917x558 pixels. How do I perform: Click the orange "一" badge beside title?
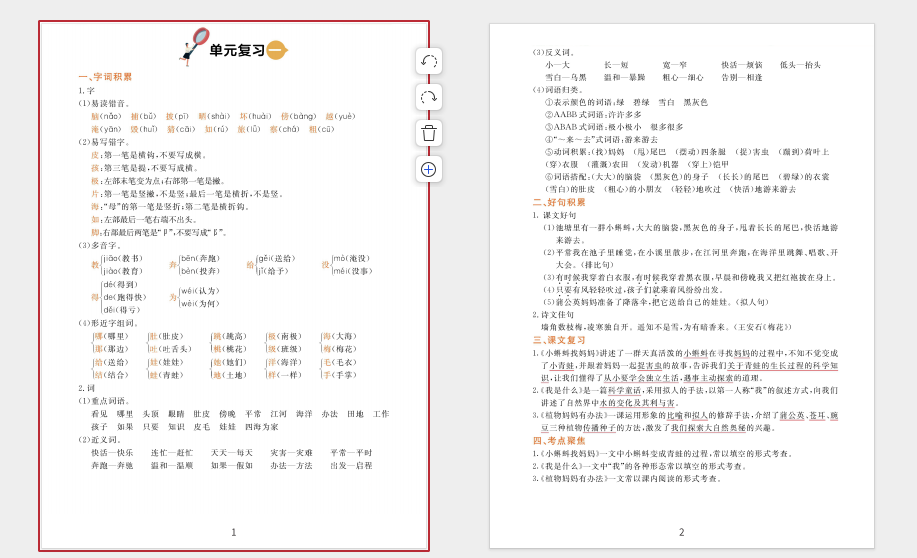point(275,50)
